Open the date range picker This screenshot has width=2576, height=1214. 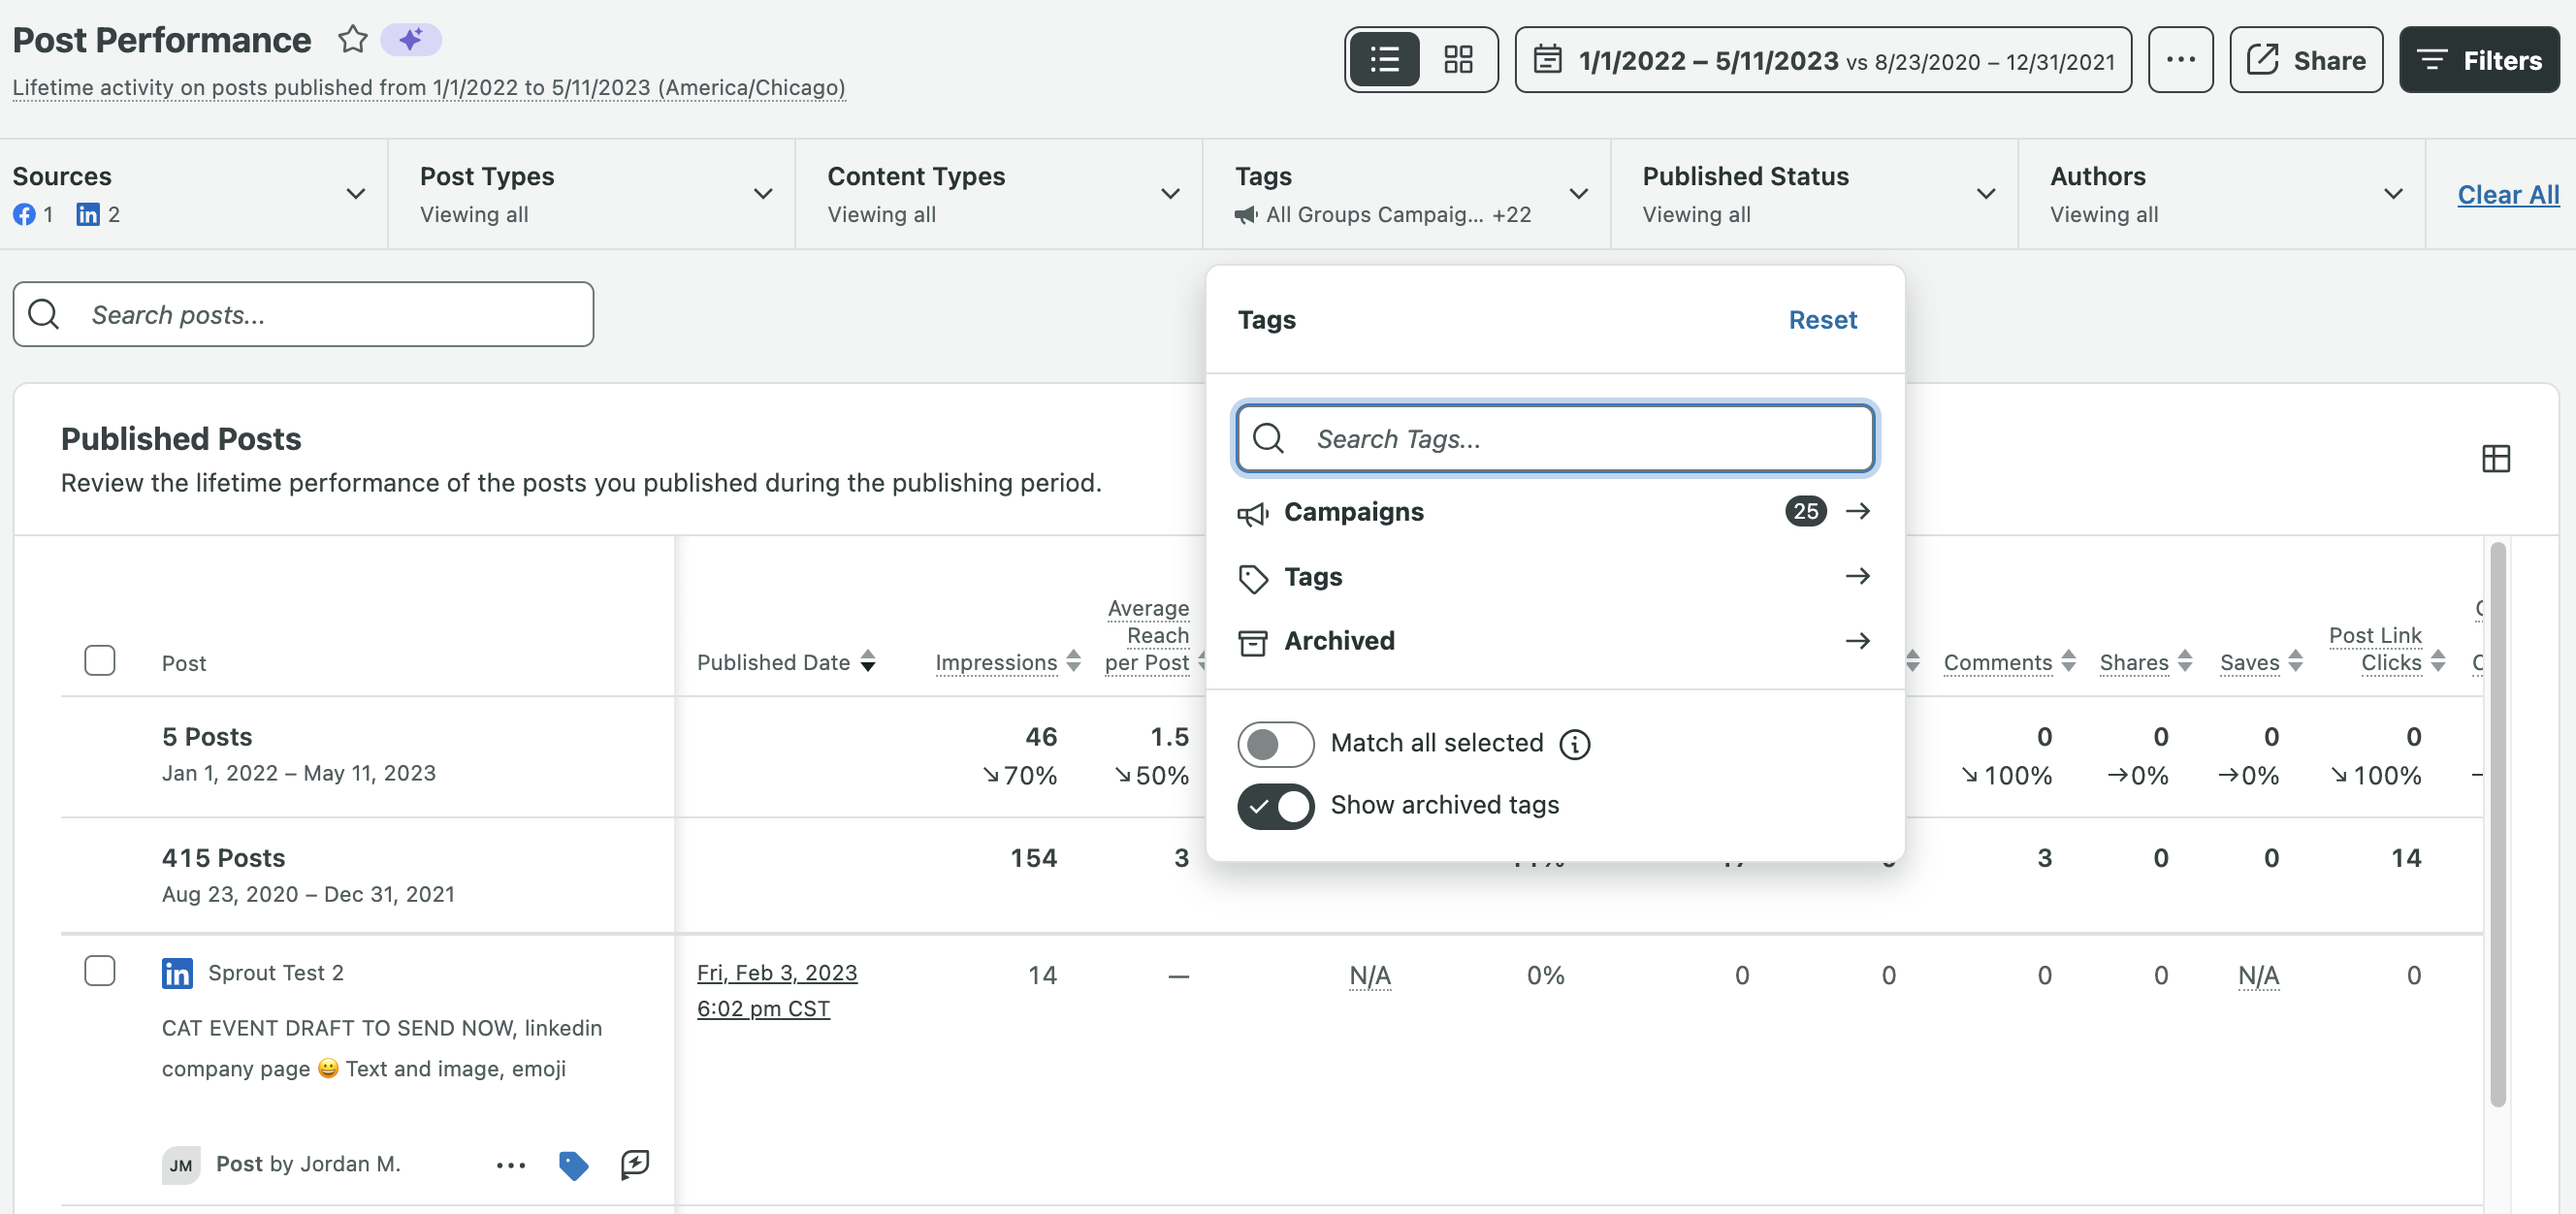click(1823, 60)
